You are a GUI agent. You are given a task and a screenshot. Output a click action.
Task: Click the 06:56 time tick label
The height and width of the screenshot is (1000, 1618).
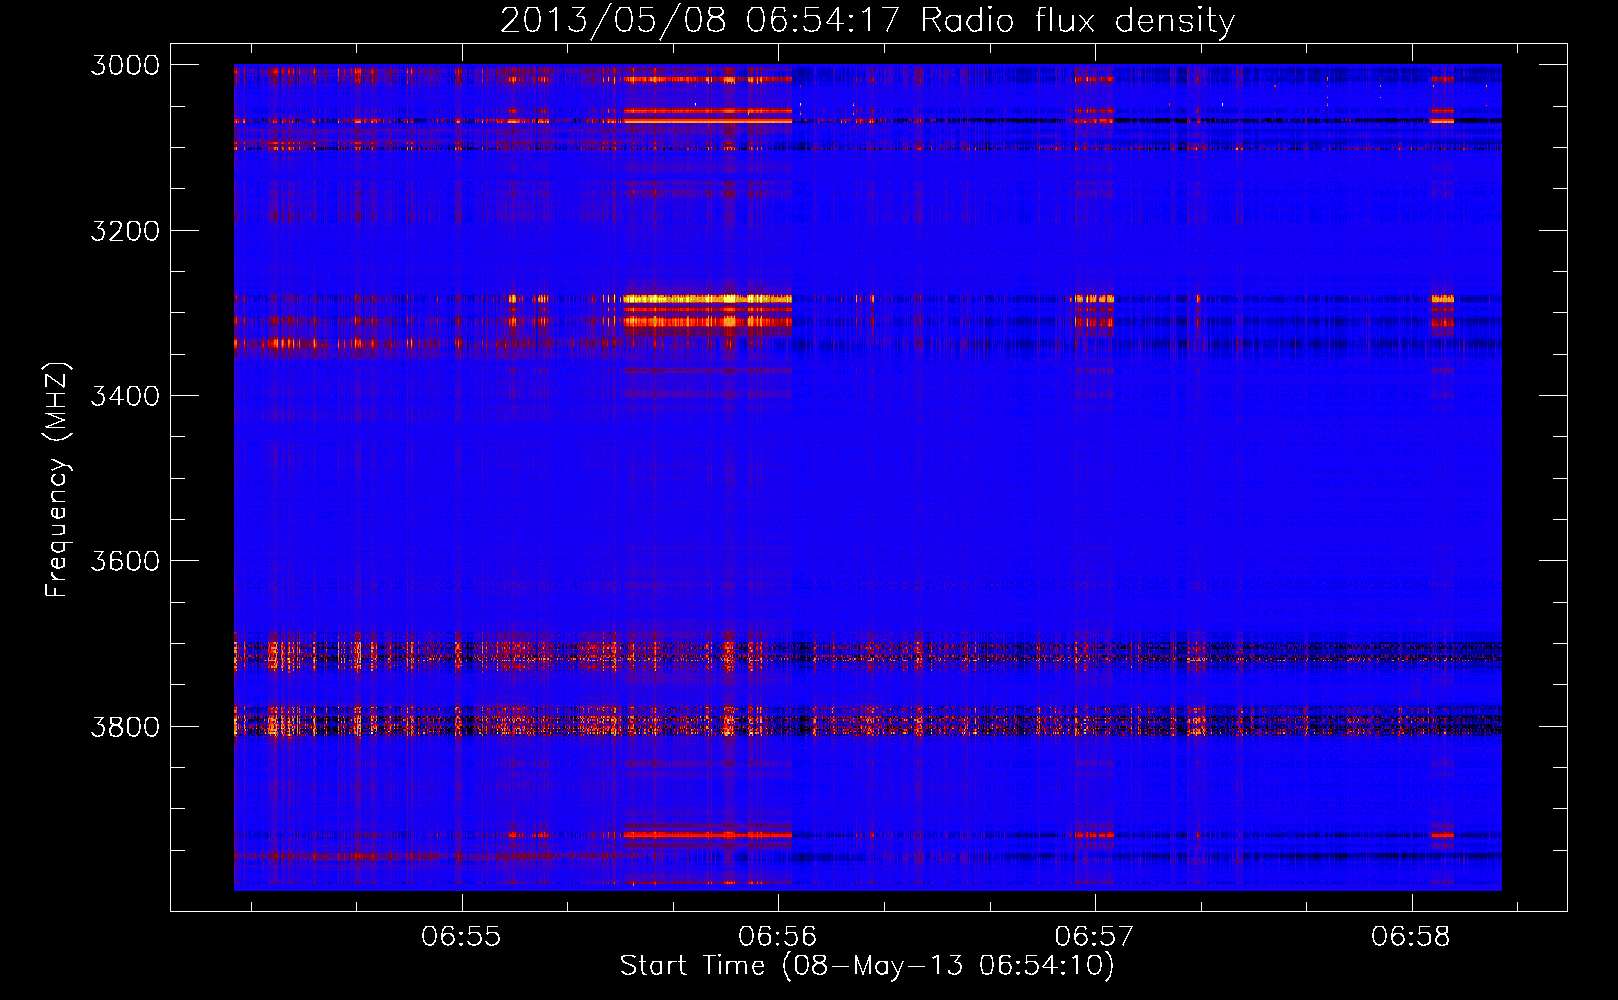point(778,937)
